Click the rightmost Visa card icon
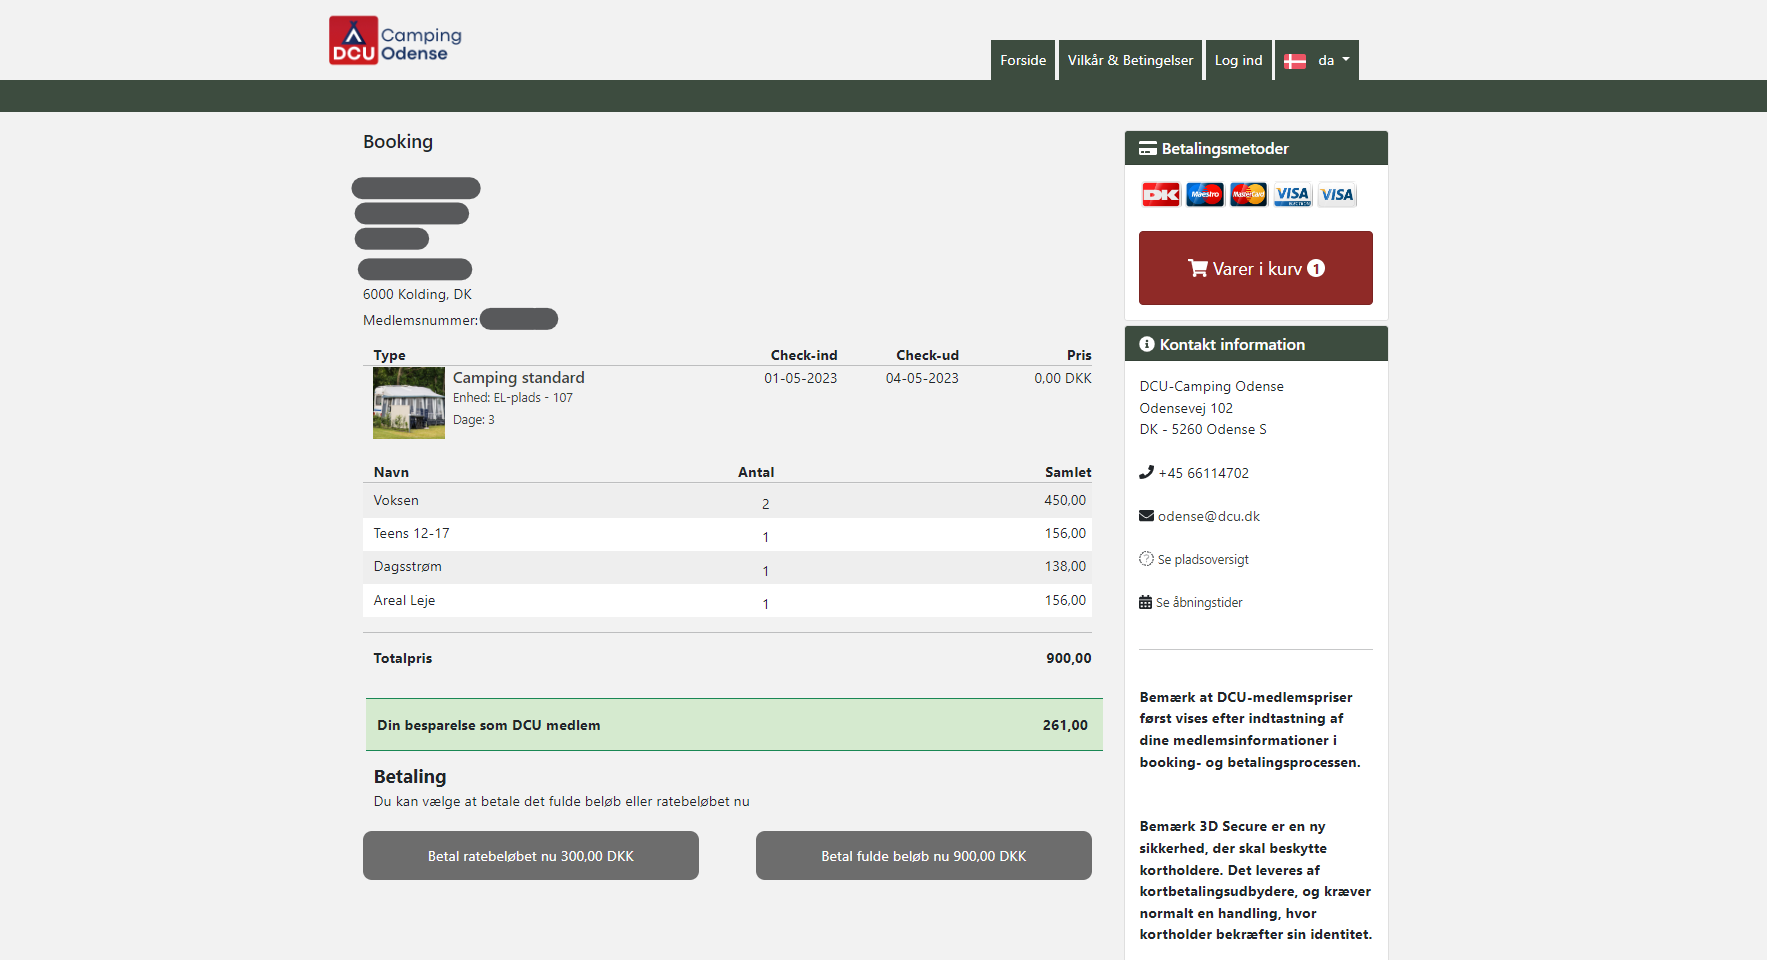The width and height of the screenshot is (1767, 960). [1336, 195]
